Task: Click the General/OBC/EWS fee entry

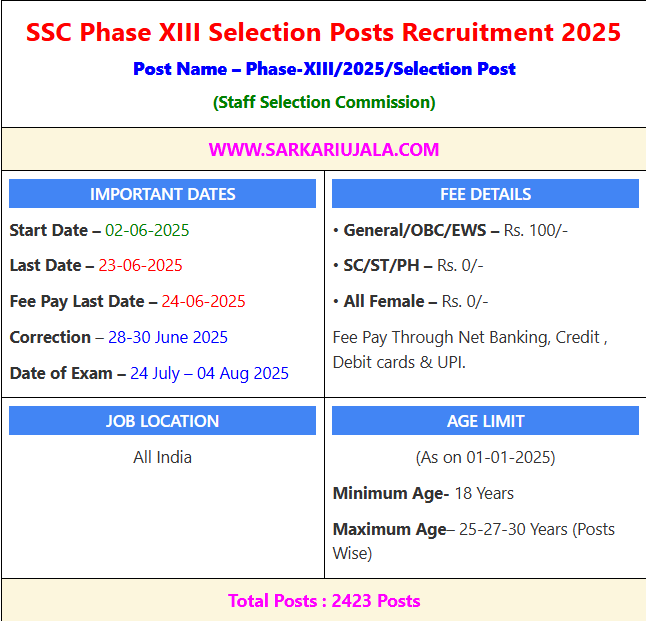Action: [x=450, y=230]
